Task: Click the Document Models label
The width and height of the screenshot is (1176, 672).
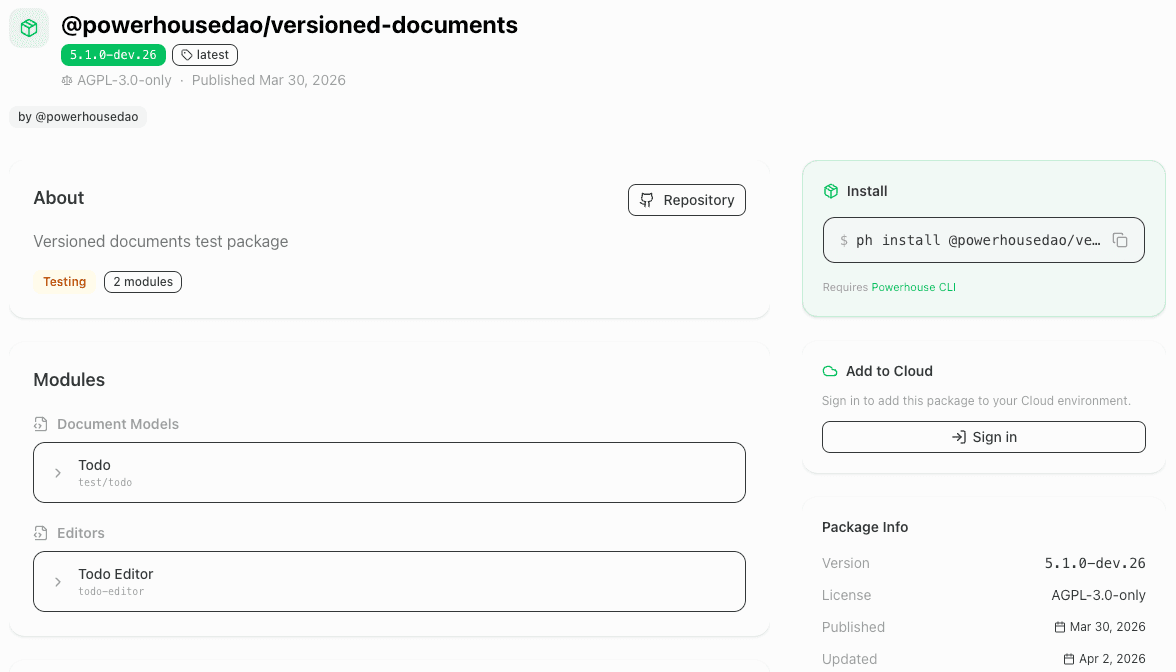Action: click(x=118, y=424)
